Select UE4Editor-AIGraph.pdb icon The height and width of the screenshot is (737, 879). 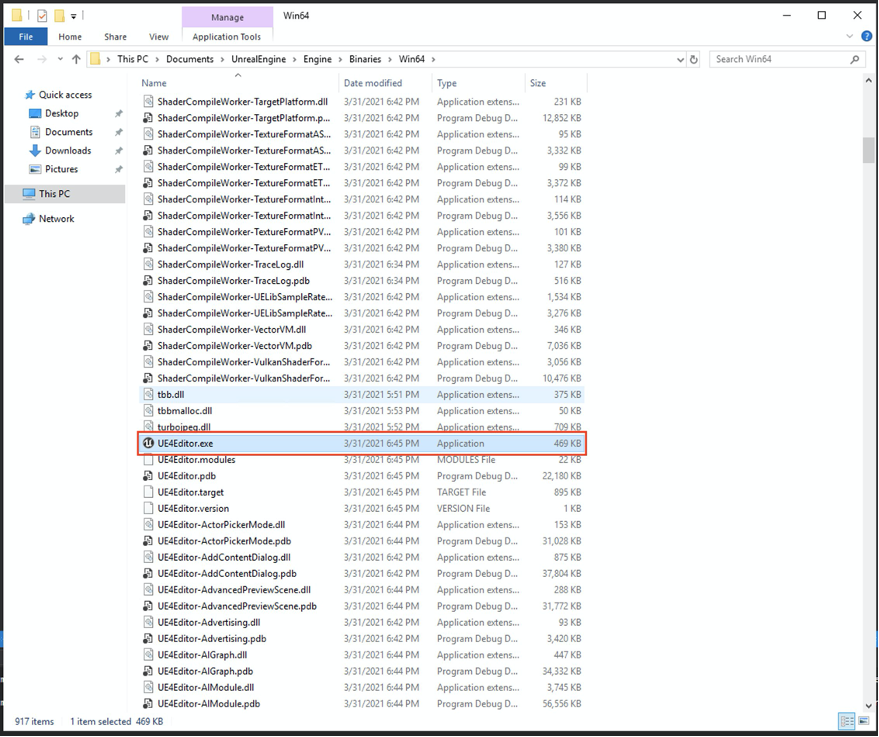pyautogui.click(x=148, y=671)
